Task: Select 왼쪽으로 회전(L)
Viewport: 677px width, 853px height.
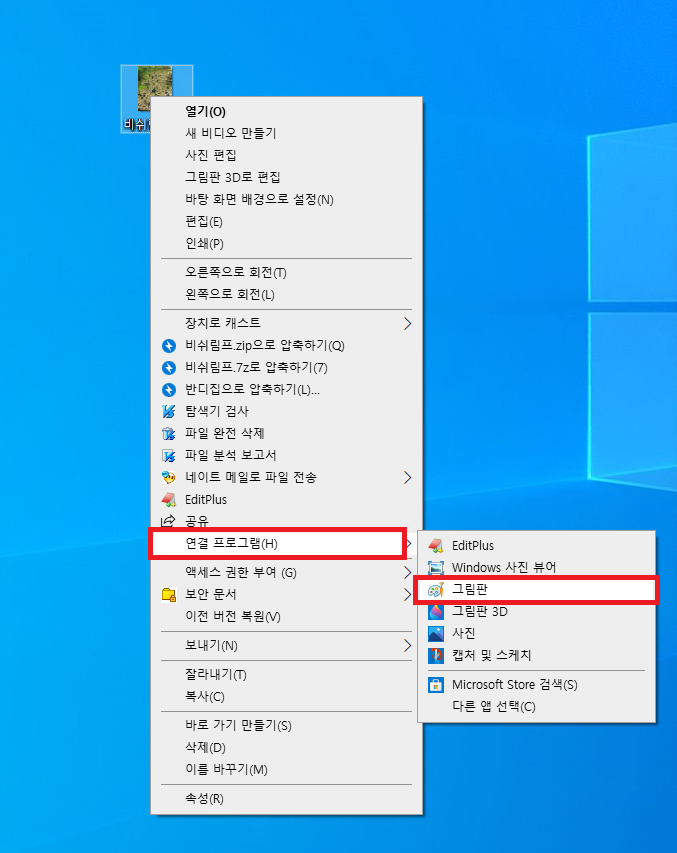Action: tap(286, 294)
